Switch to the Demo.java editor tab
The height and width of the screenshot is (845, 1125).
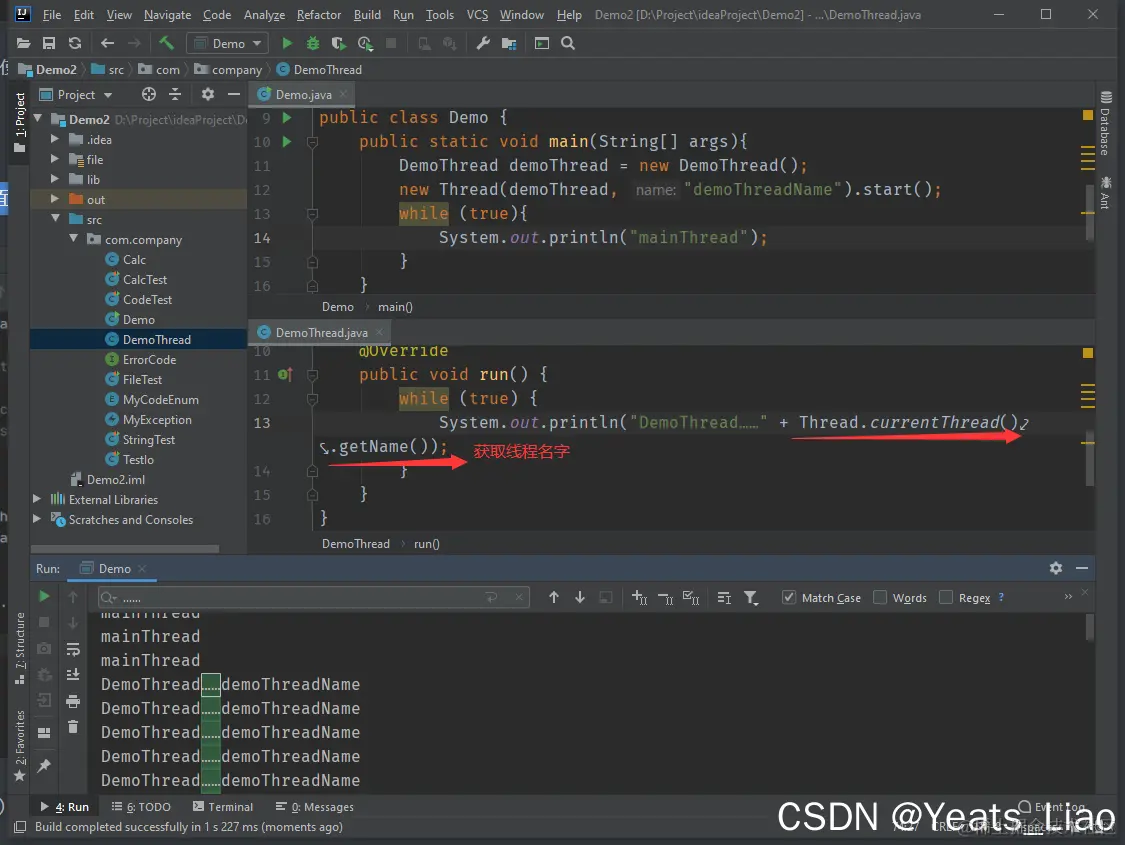pyautogui.click(x=302, y=95)
